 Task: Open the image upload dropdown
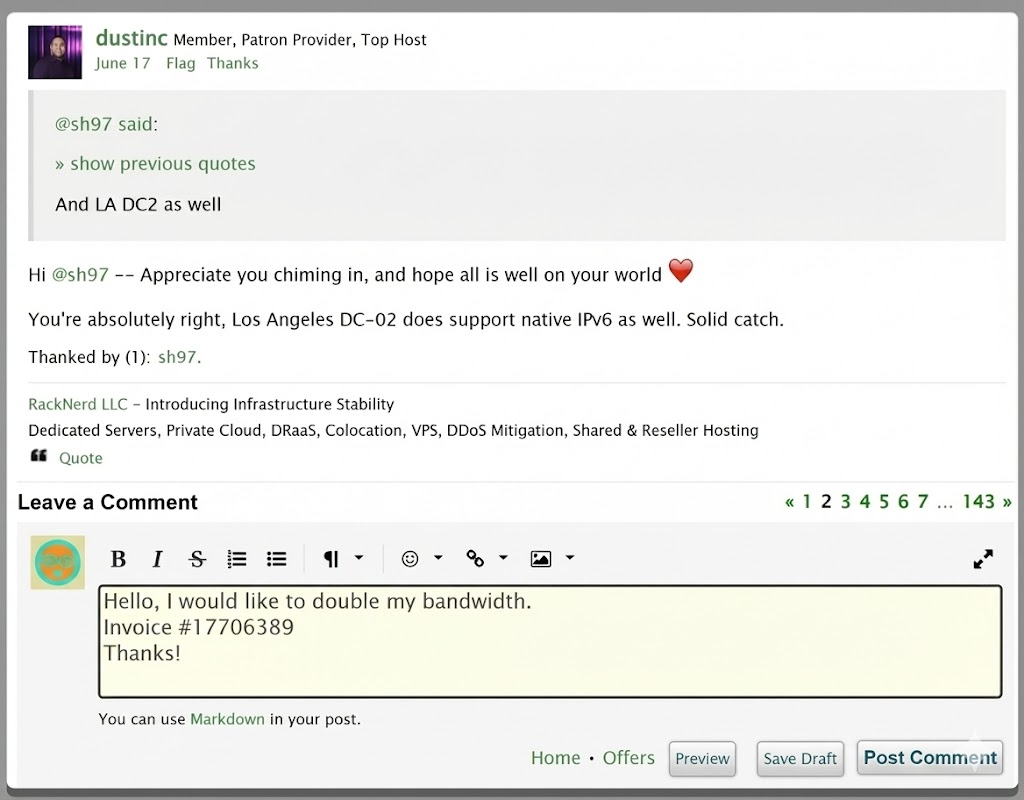point(552,559)
